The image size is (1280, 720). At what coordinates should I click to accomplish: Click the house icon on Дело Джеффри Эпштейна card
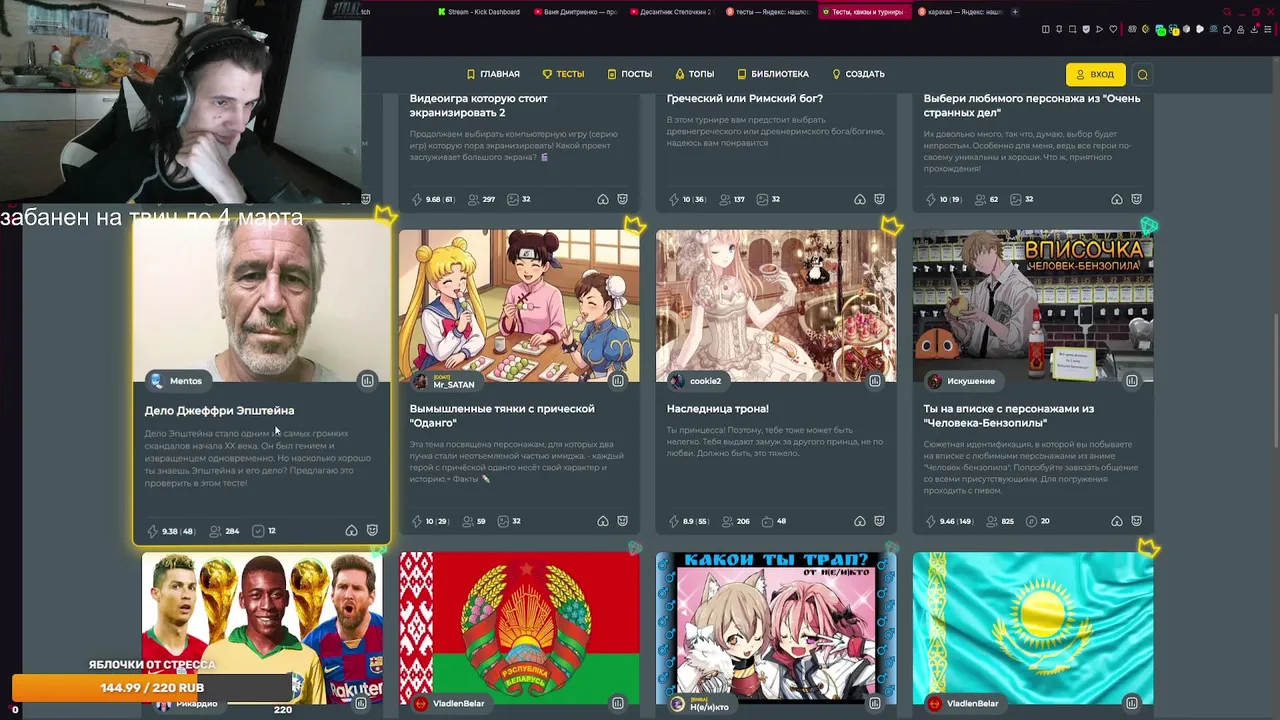(x=351, y=531)
